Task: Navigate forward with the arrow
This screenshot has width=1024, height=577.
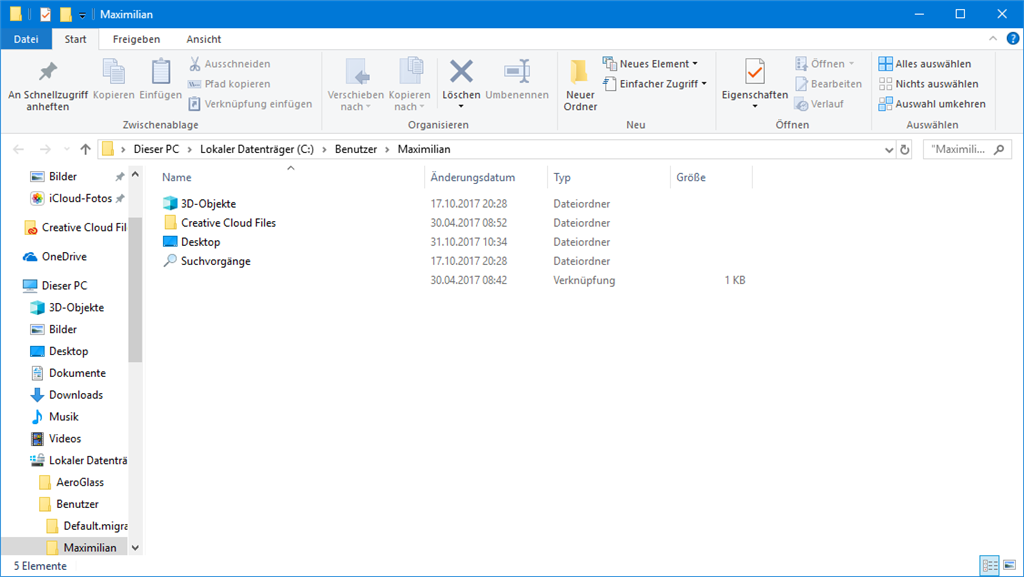Action: tap(45, 149)
